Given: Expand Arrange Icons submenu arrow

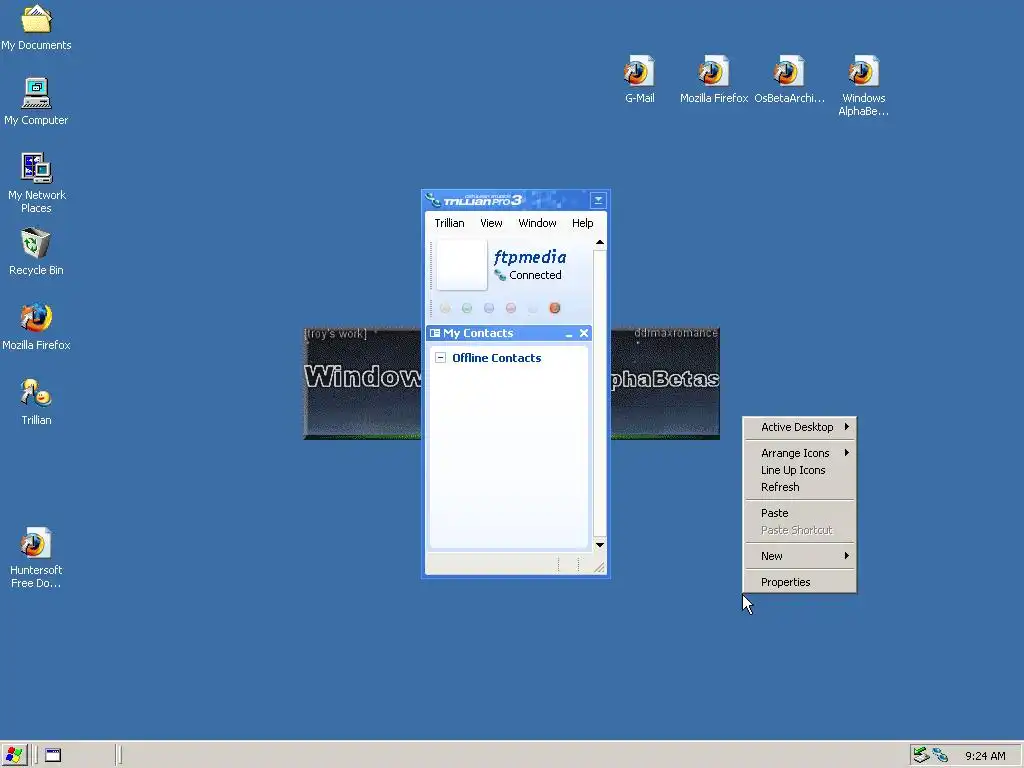Looking at the screenshot, I should [846, 453].
